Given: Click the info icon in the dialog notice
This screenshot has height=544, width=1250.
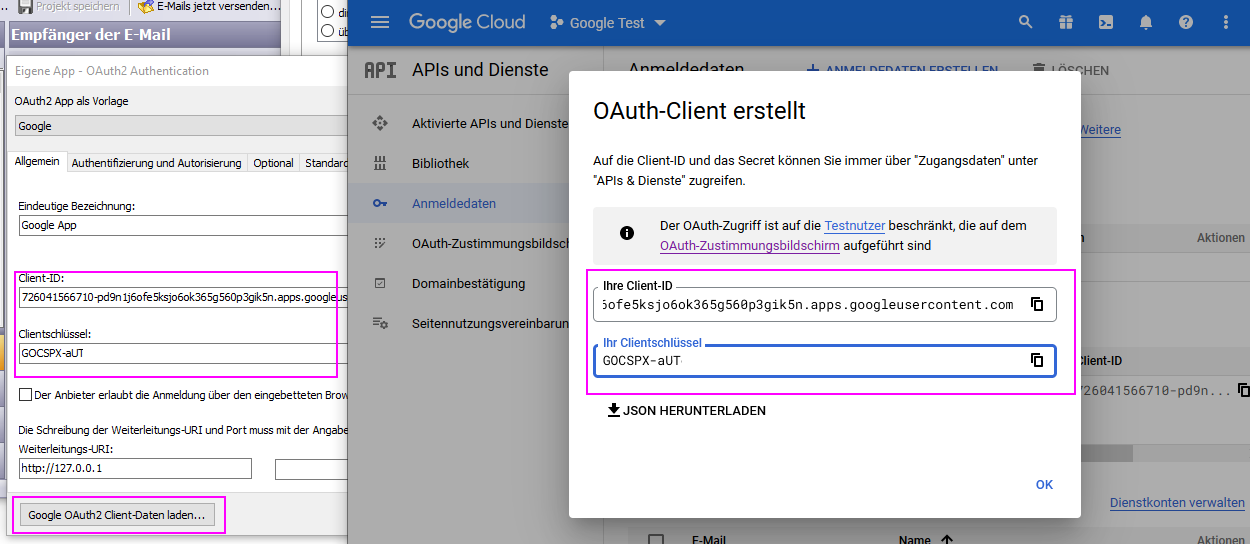Looking at the screenshot, I should point(627,233).
